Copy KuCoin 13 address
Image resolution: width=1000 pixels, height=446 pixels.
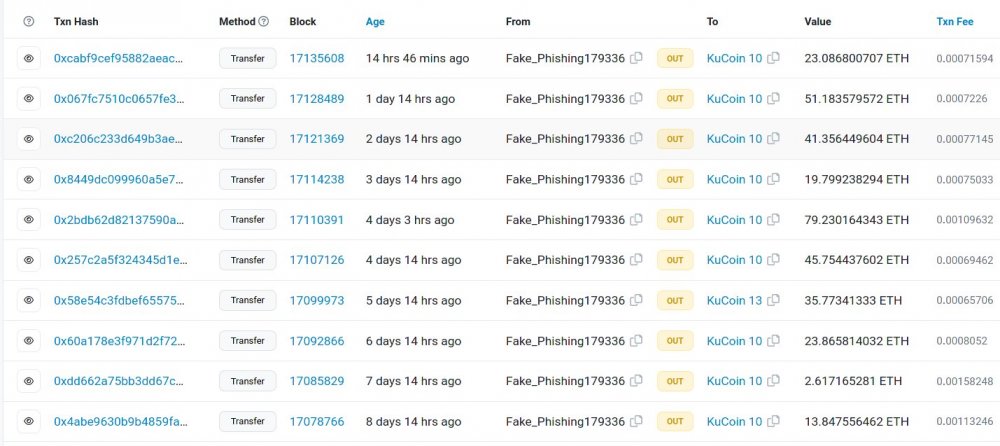coord(774,300)
